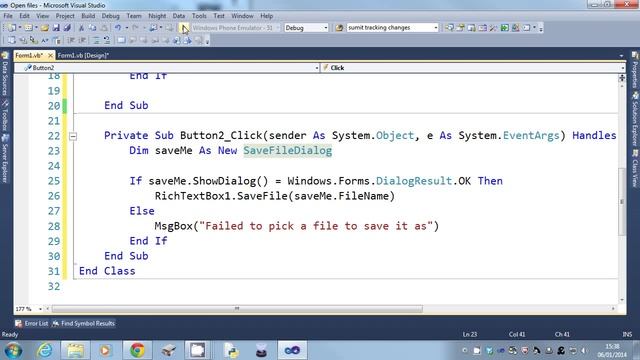Open the find box 'sumit tracking changes' dropdown
The image size is (640, 360).
(436, 28)
